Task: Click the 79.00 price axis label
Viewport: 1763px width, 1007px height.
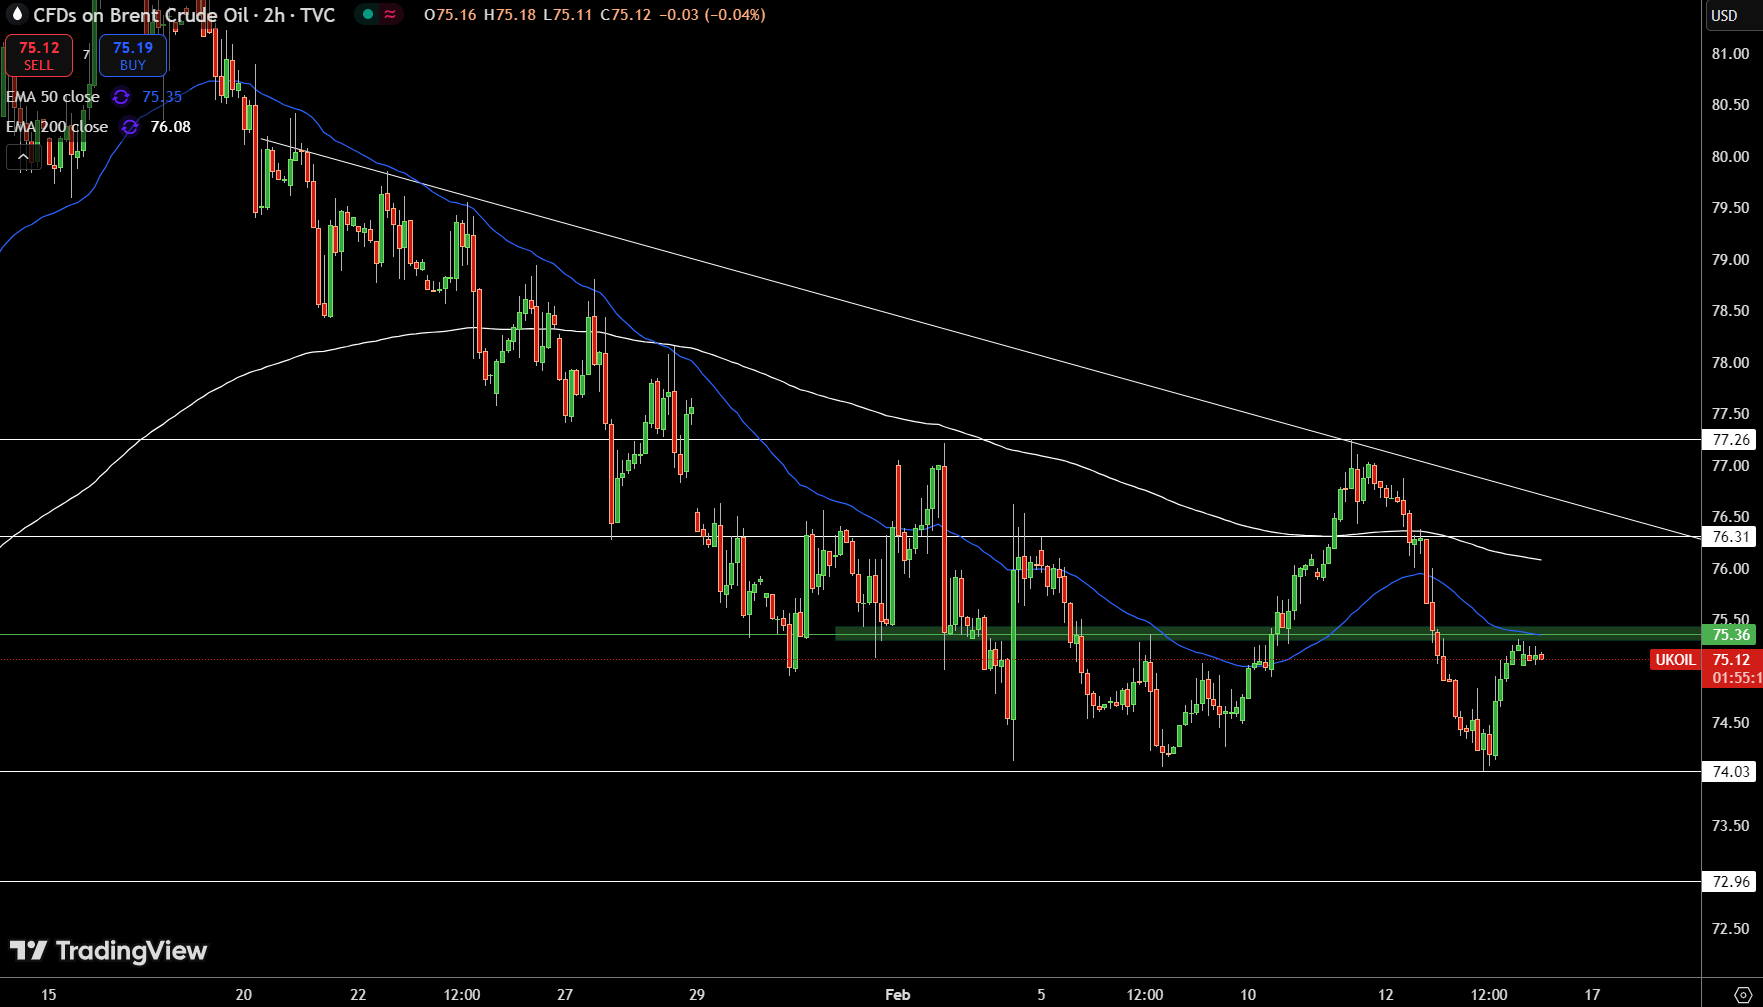Action: coord(1730,260)
